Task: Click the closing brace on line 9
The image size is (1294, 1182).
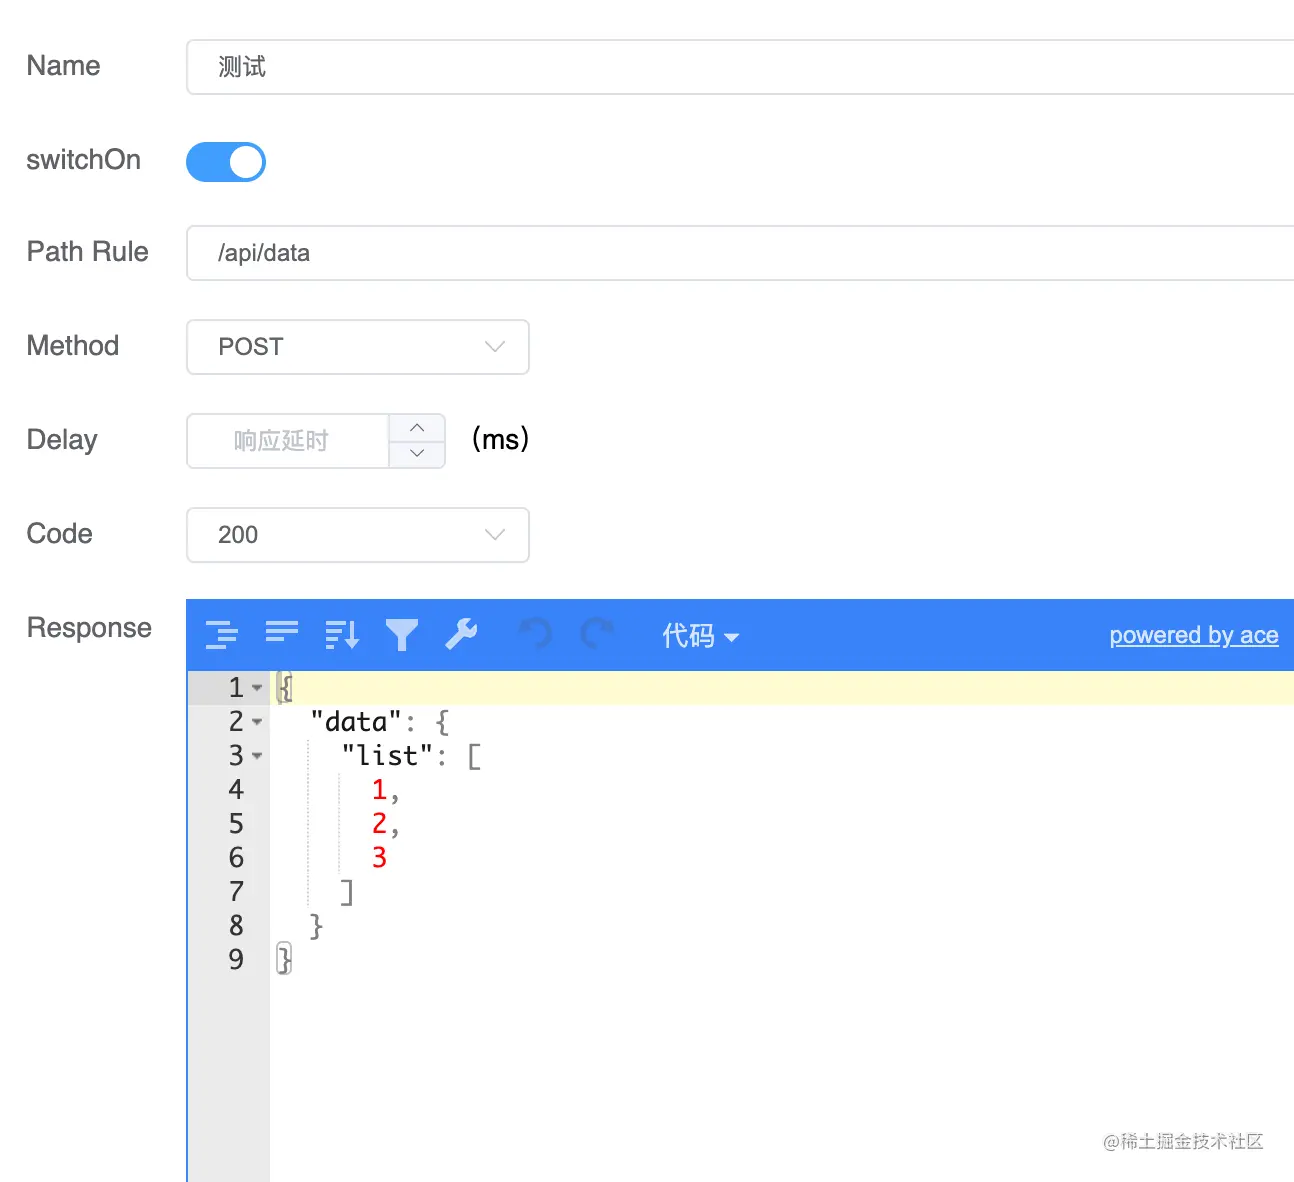Action: tap(284, 960)
